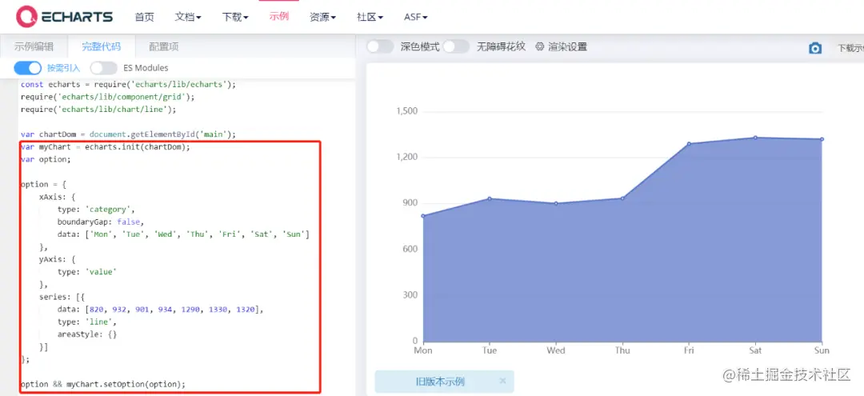Click the 旧版本示例 button
The width and height of the screenshot is (864, 396).
pos(440,381)
